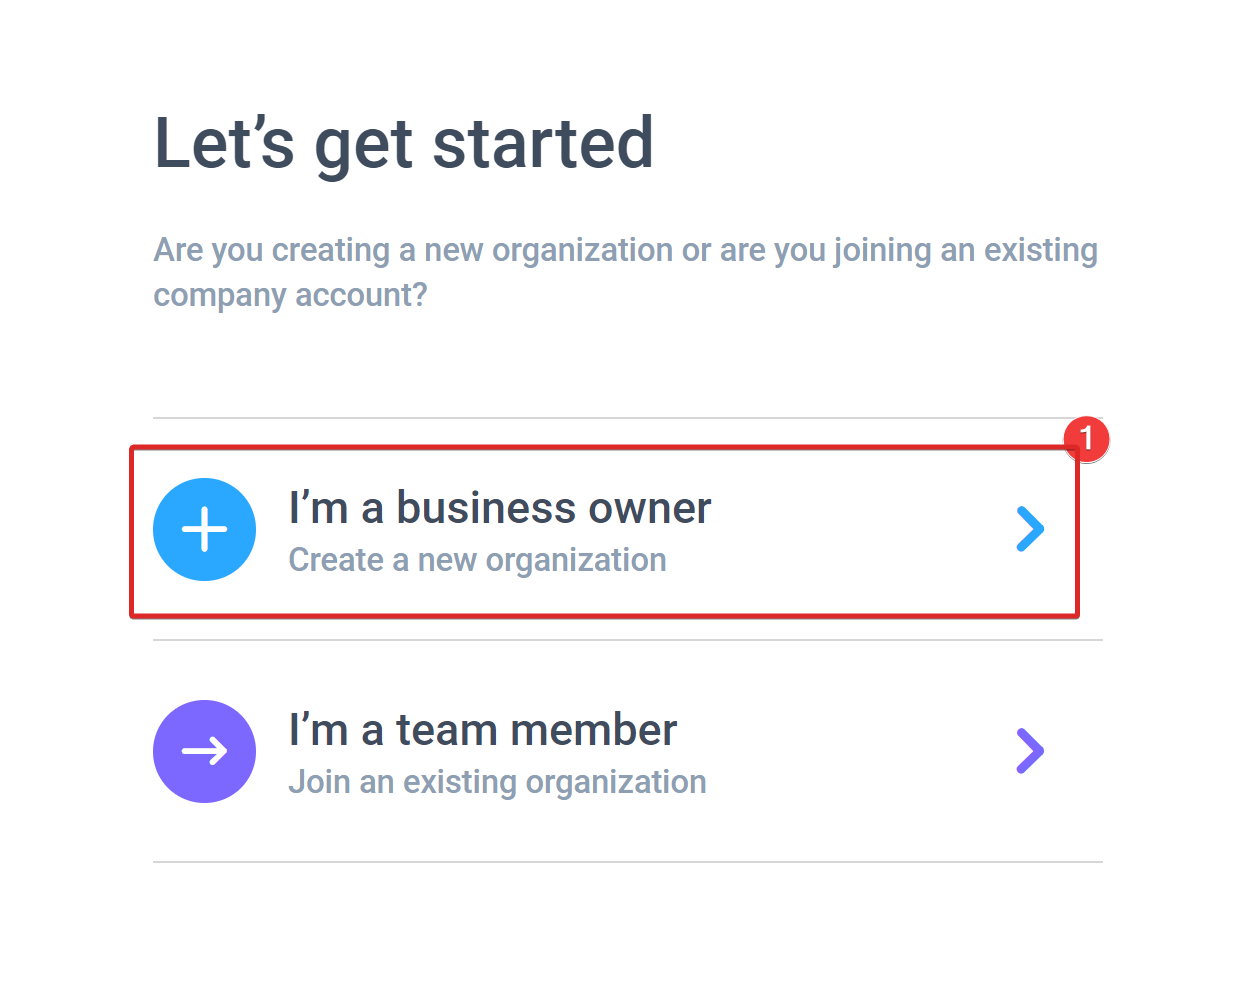
Task: Click the purple chevron beside team member
Action: (1030, 751)
